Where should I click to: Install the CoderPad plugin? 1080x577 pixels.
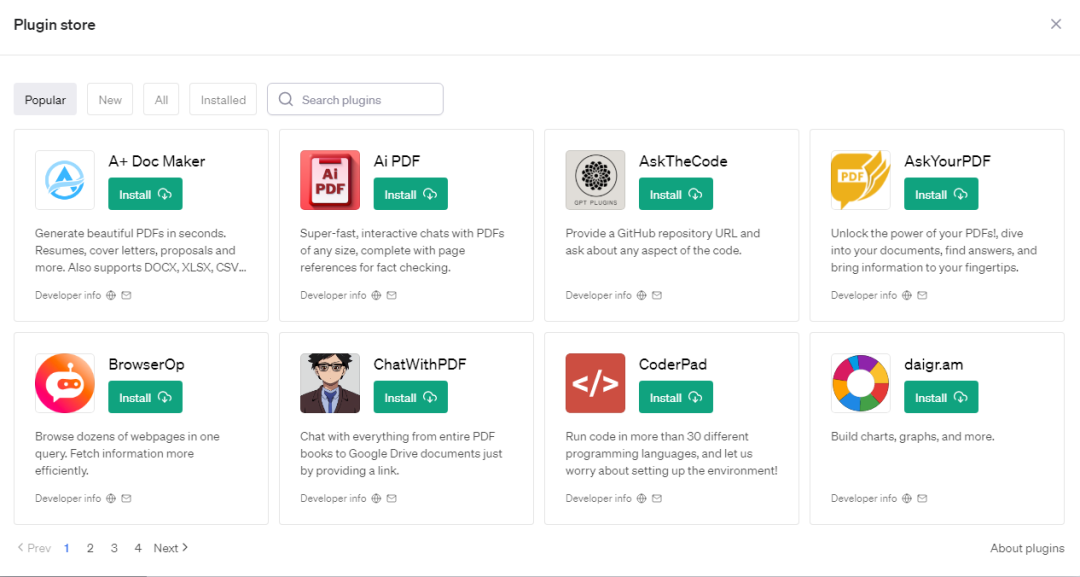[x=675, y=397]
